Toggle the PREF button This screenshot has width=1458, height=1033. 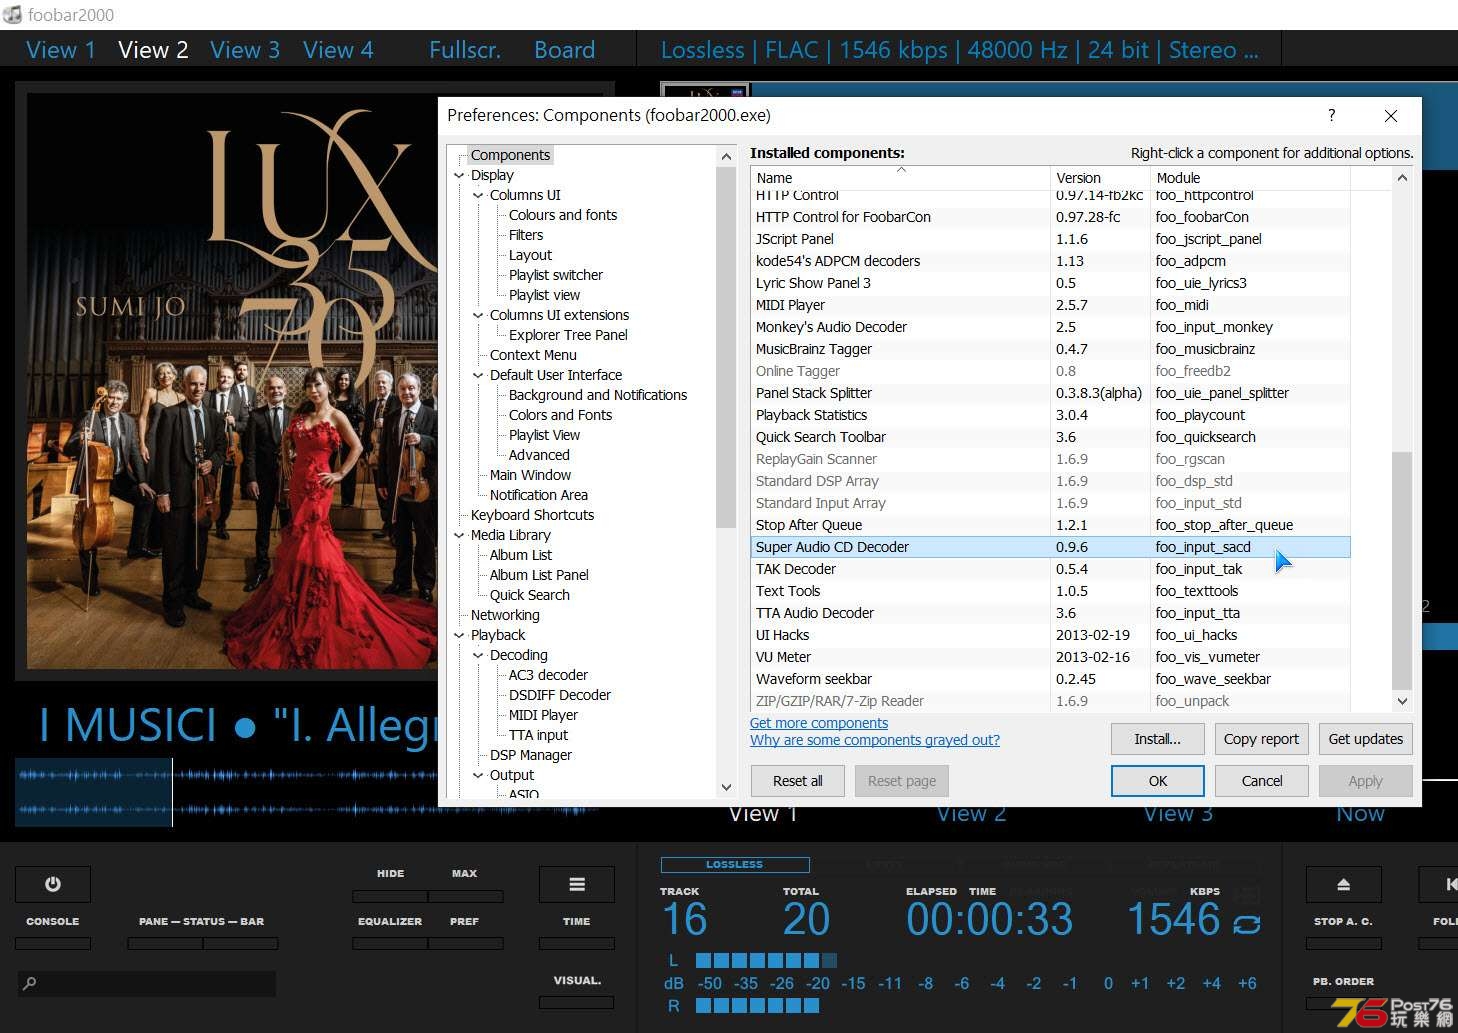pos(465,943)
